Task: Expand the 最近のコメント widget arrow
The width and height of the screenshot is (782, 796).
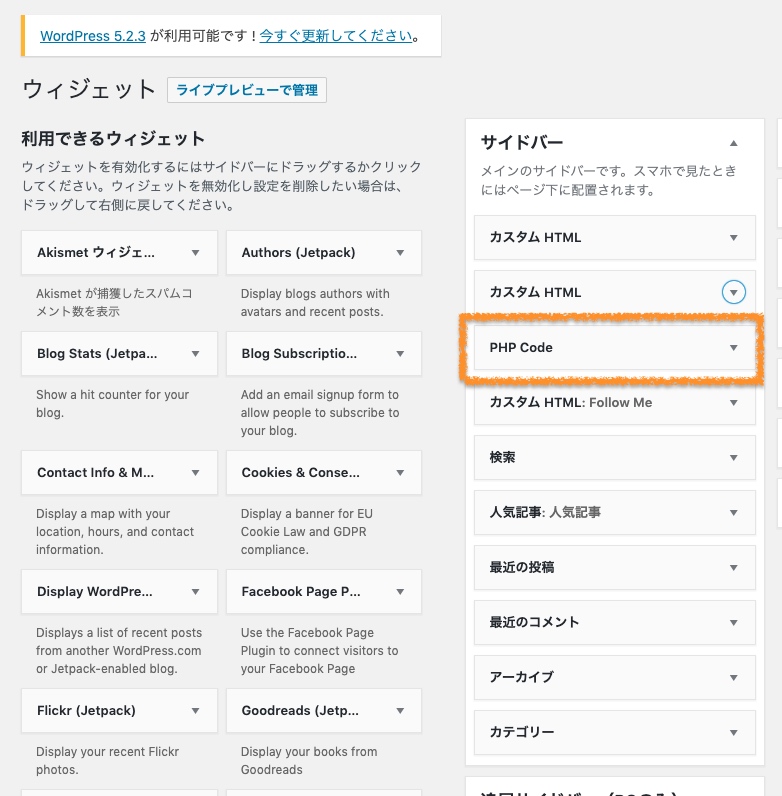Action: coord(733,623)
